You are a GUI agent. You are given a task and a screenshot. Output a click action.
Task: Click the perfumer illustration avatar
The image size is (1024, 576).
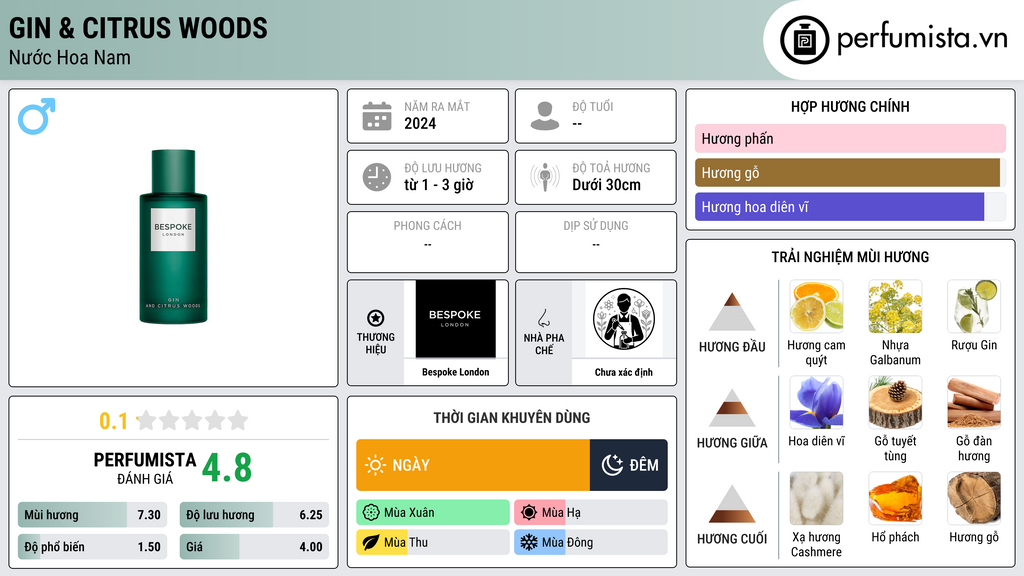[x=624, y=319]
